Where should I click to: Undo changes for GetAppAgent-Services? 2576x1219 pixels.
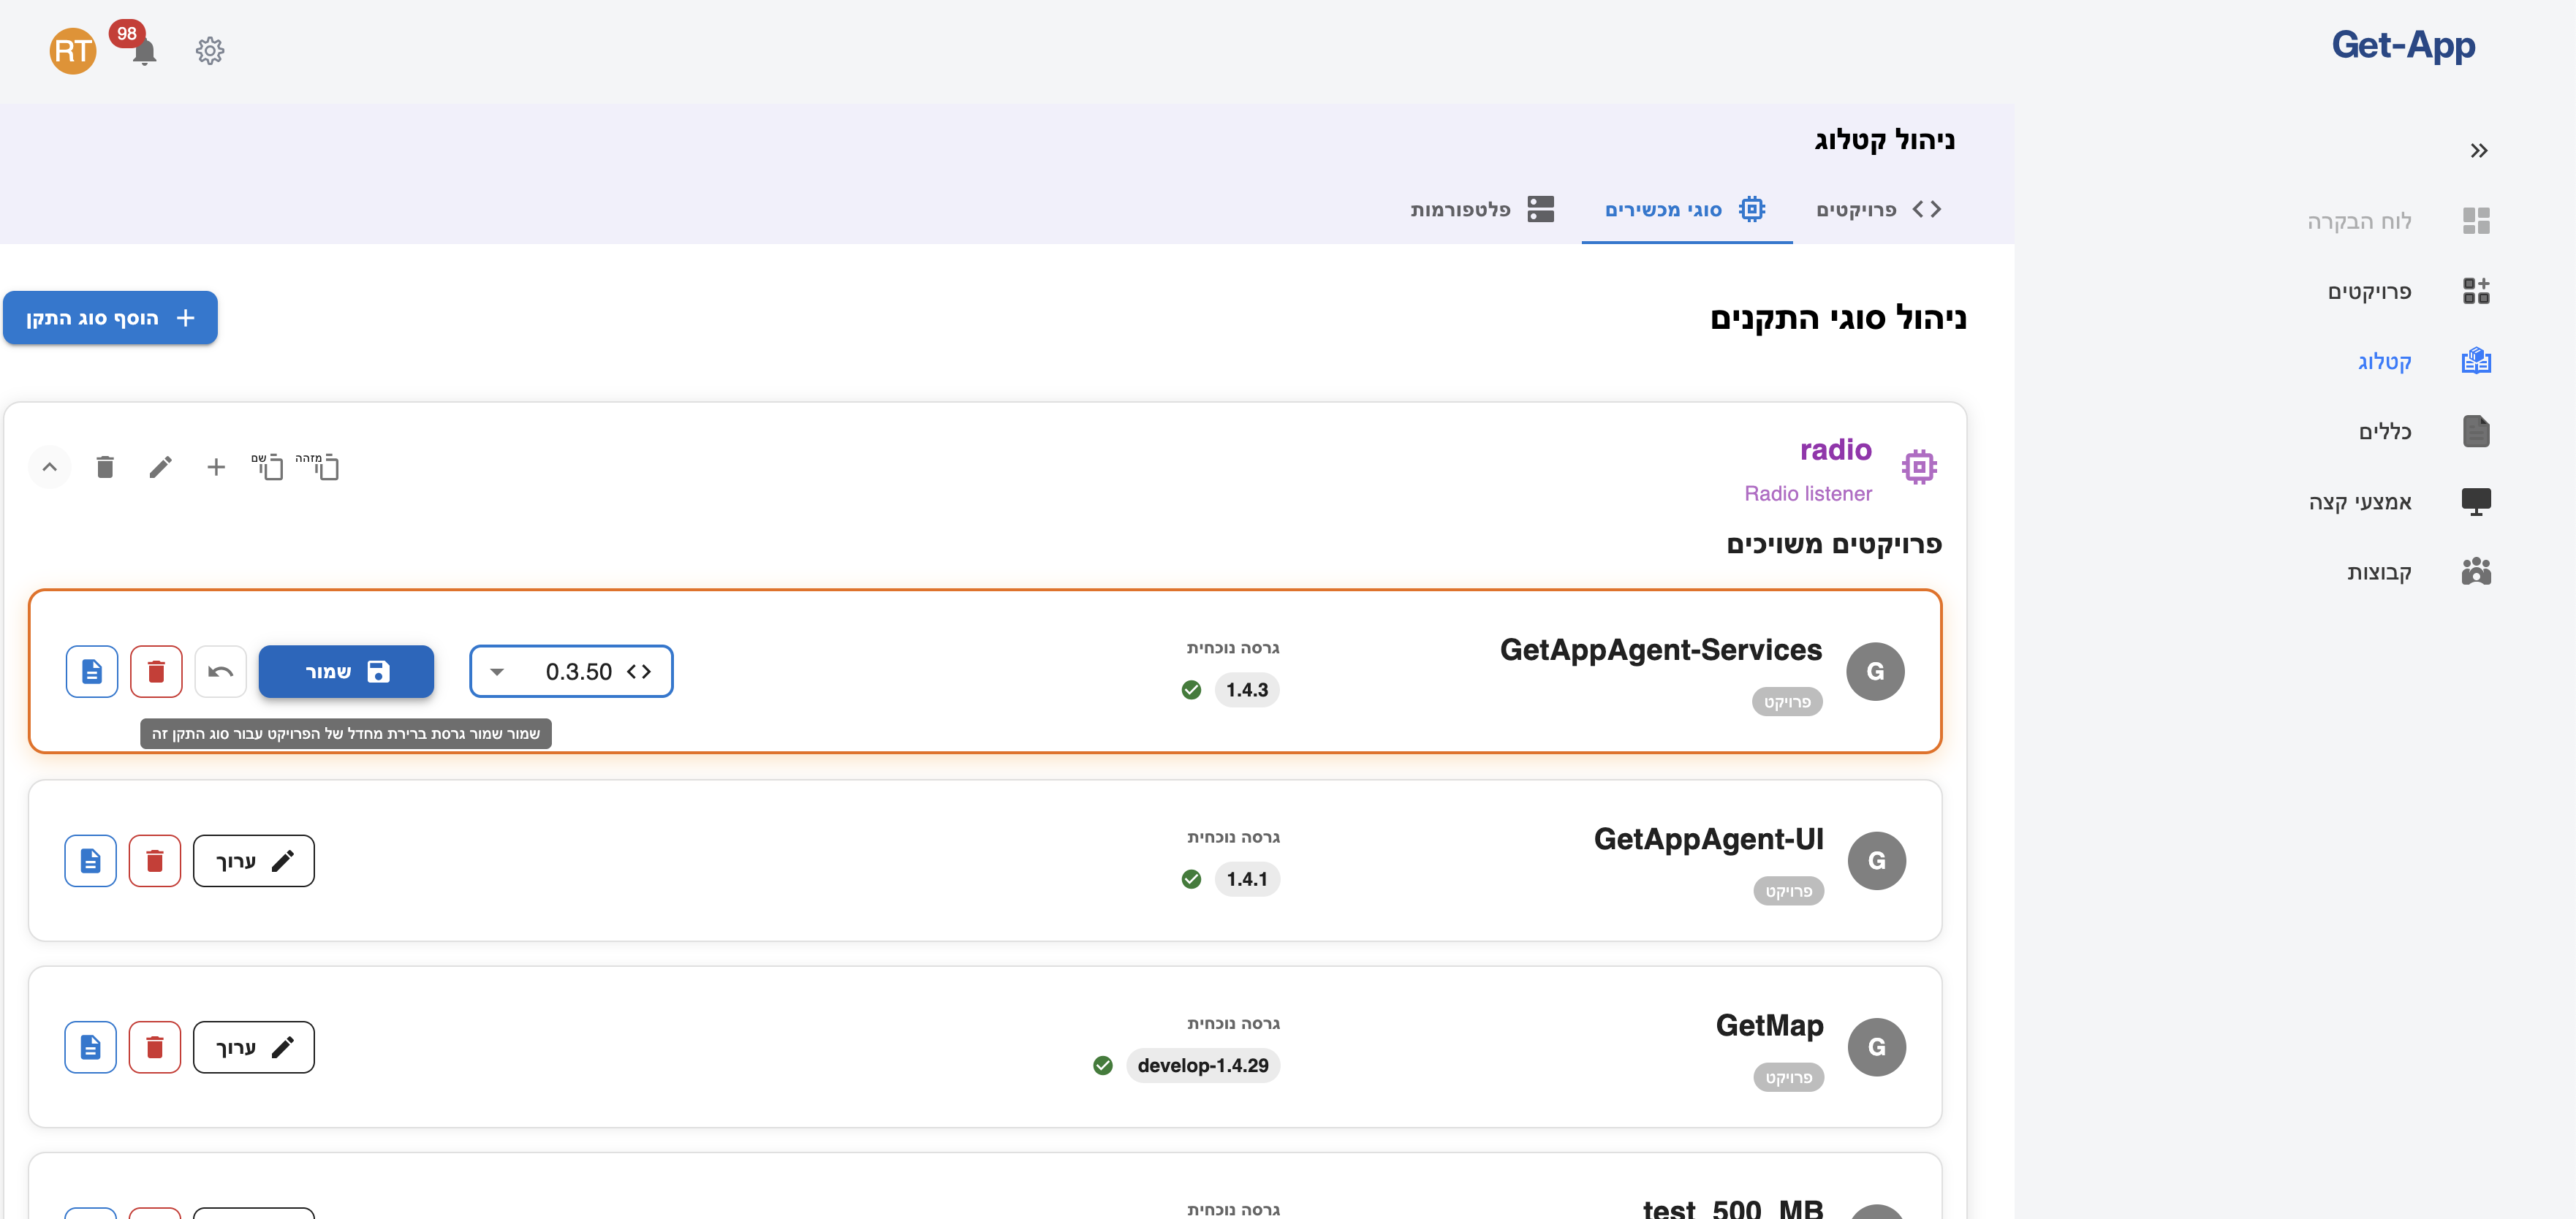pyautogui.click(x=220, y=672)
